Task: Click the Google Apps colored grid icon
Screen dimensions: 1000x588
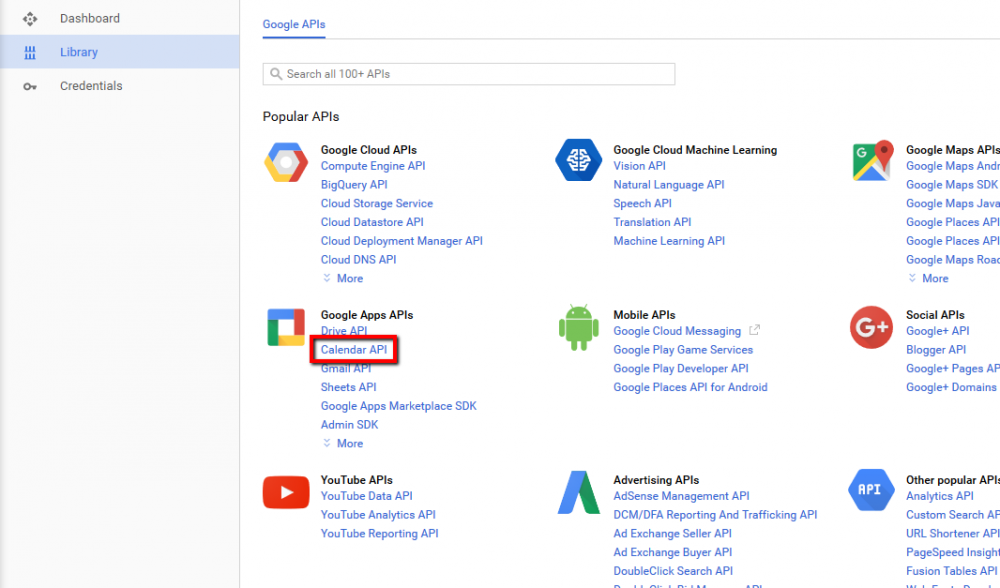Action: point(286,326)
